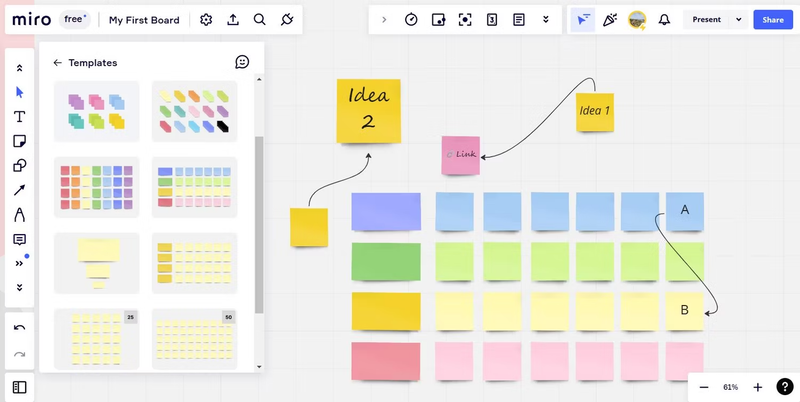Select yellow funnel sticky template
800x402 pixels.
[96, 263]
